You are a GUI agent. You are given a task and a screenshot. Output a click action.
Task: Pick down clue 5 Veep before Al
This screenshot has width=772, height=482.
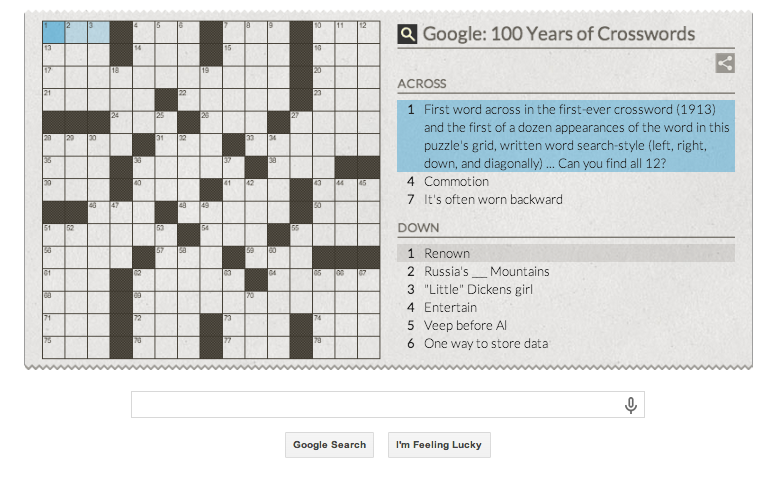click(566, 325)
